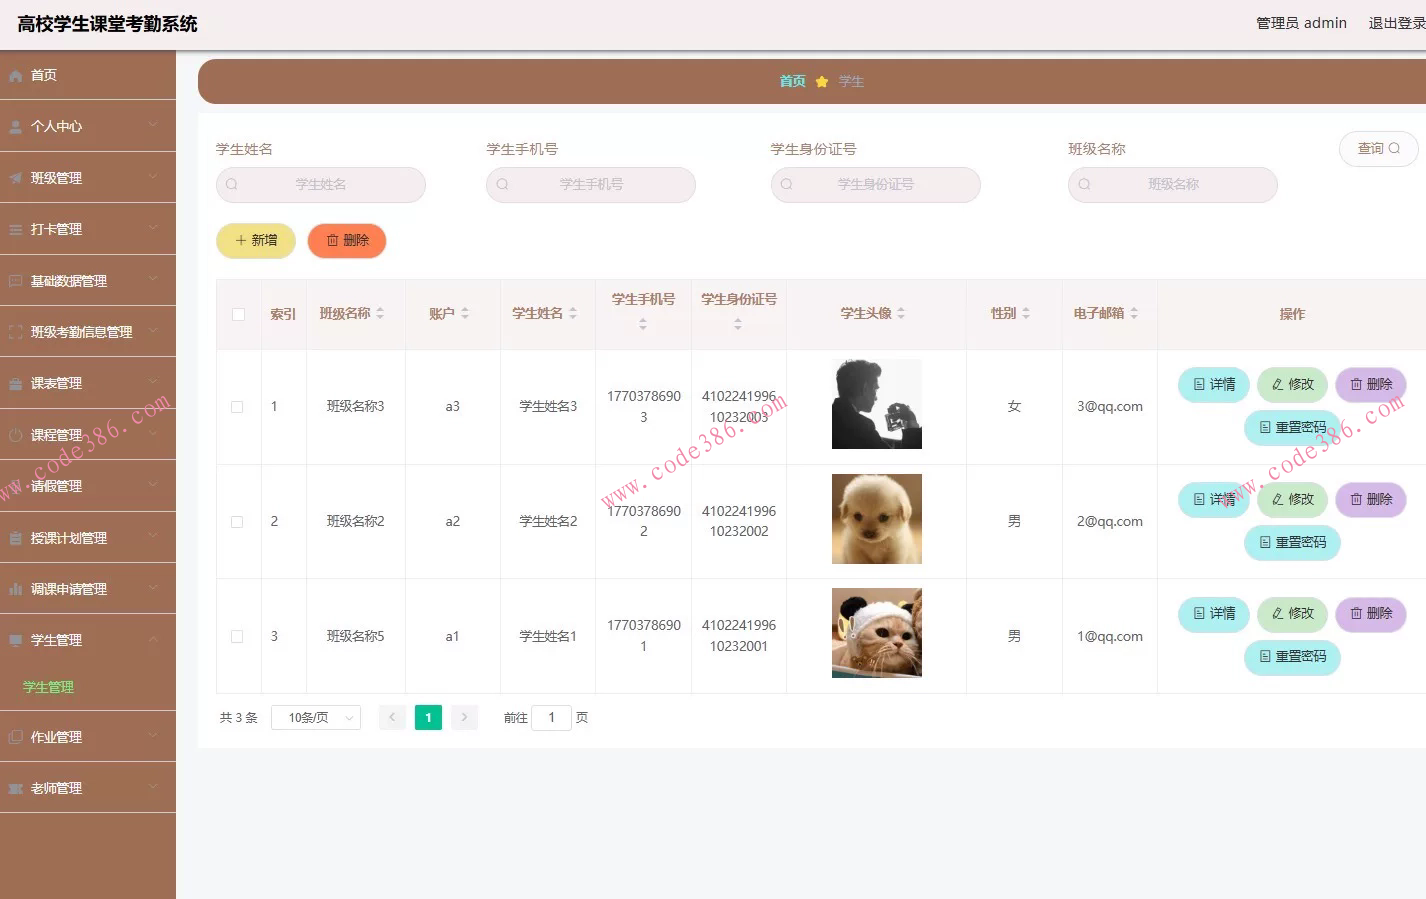Click the 打卡管理 sidebar icon
The image size is (1426, 899).
[x=14, y=228]
